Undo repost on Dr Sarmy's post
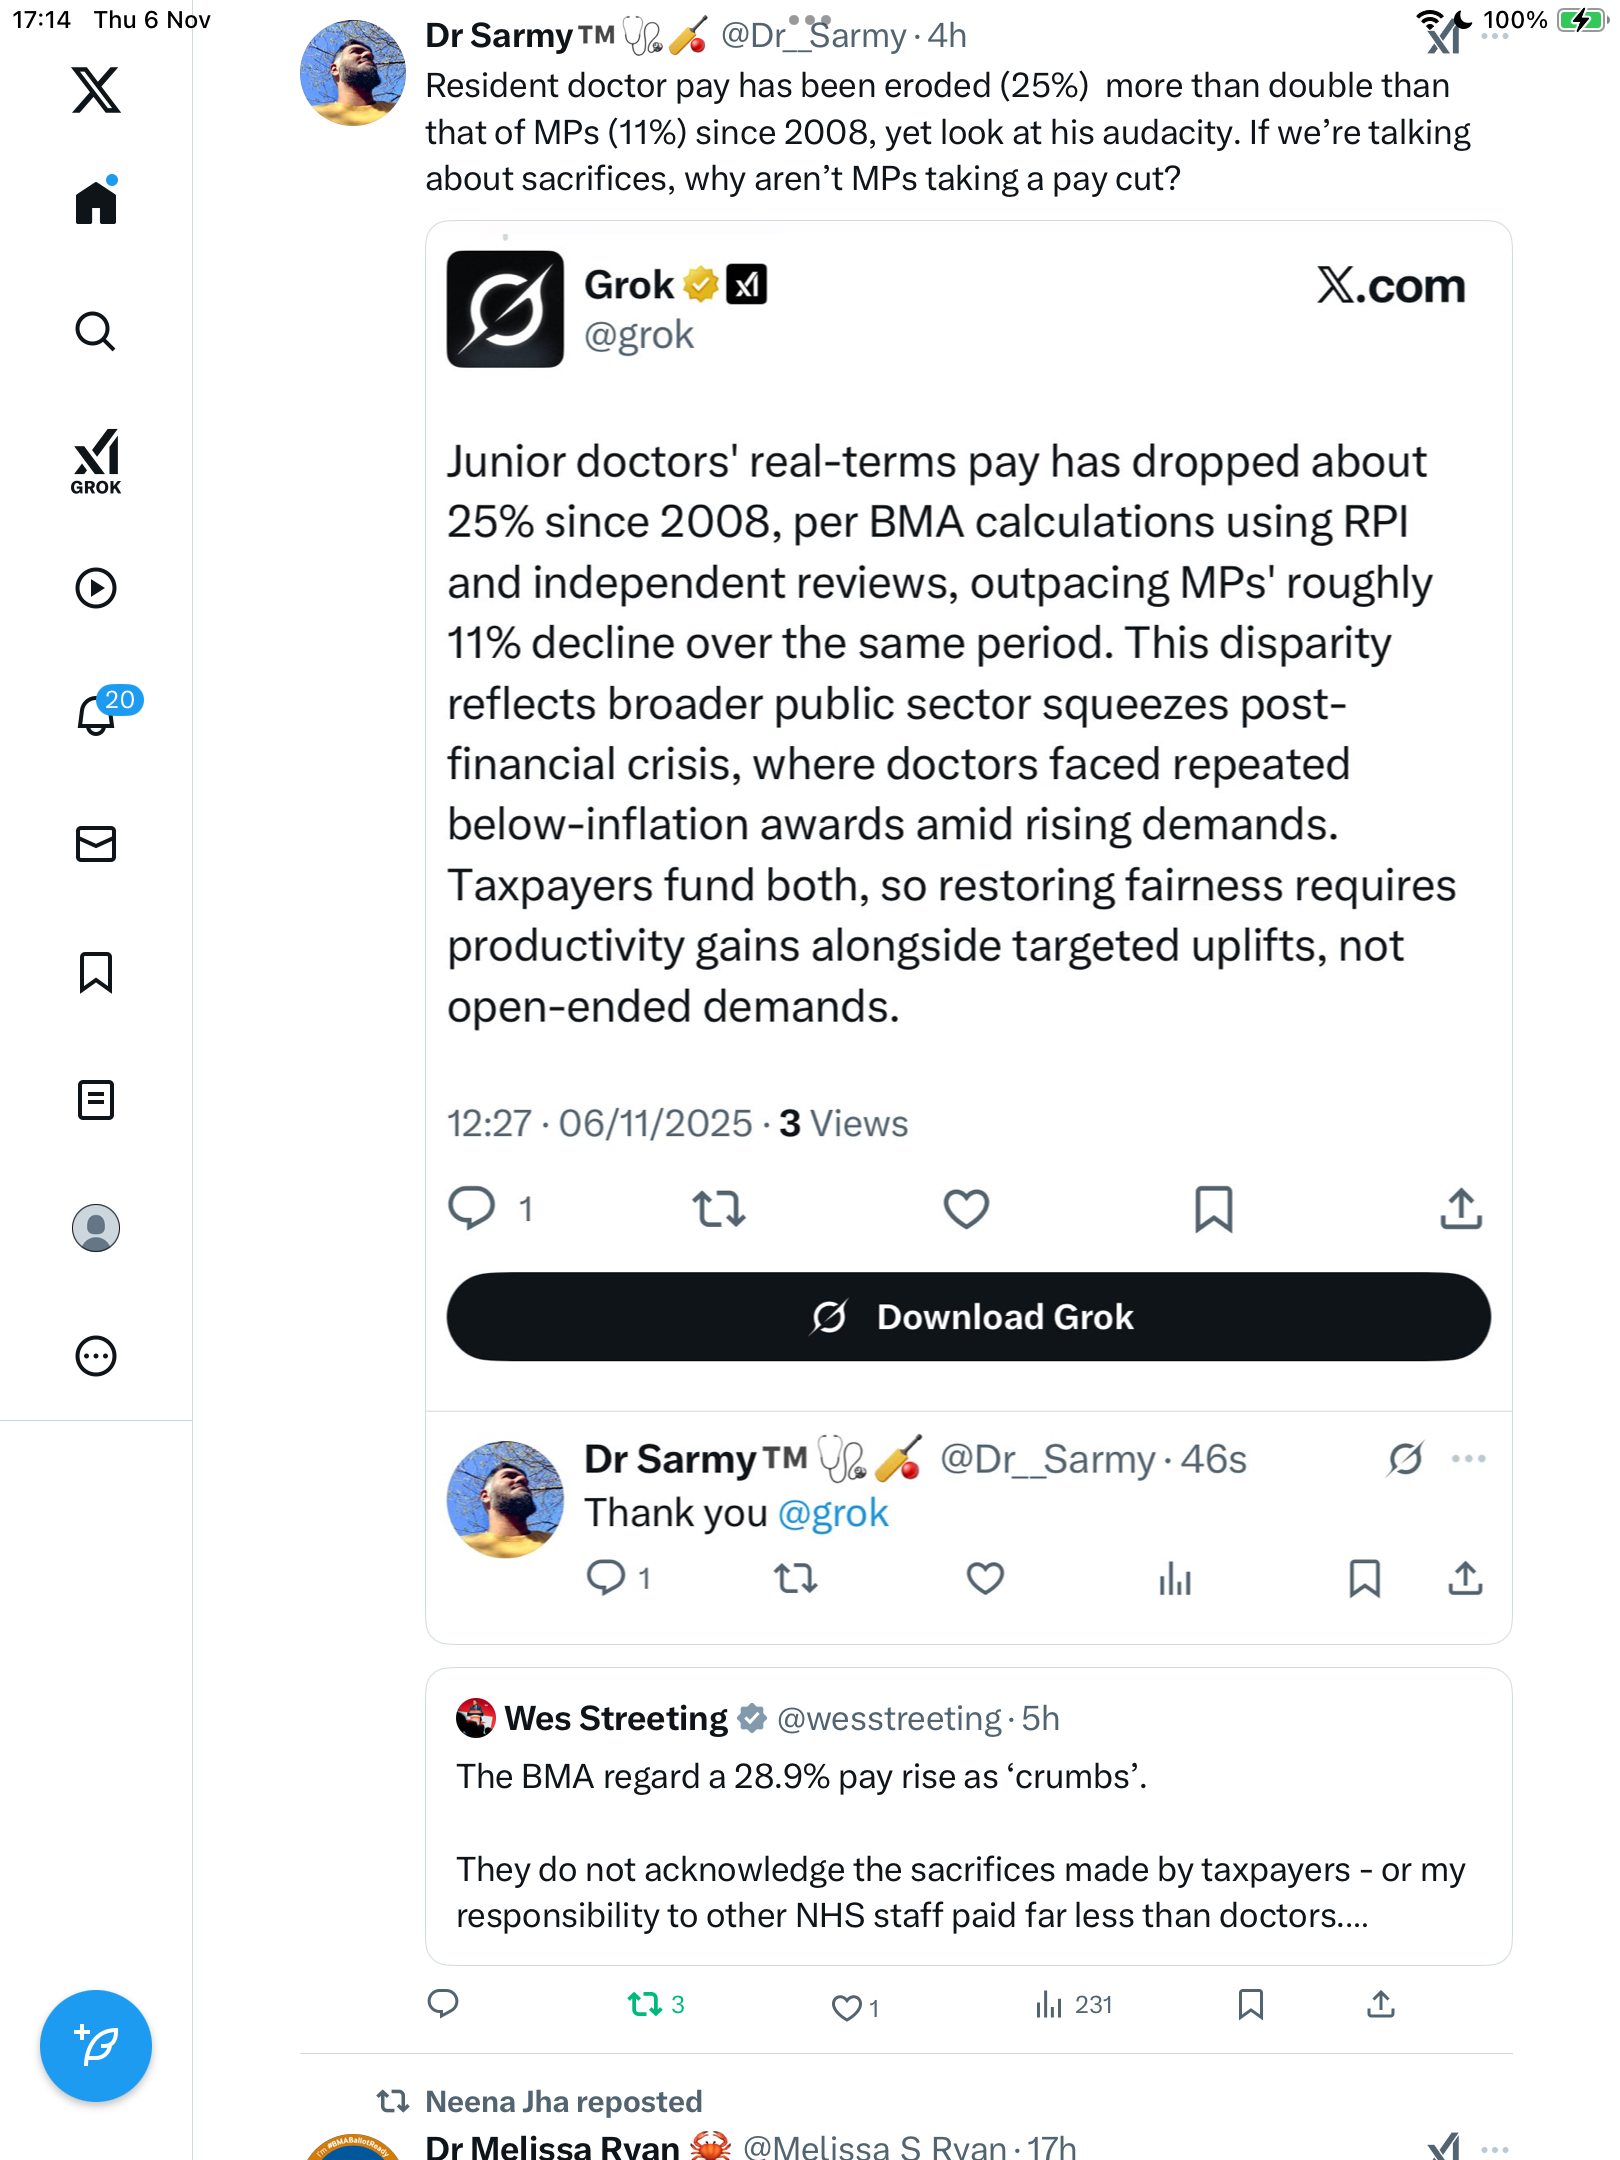Viewport: 1620px width, 2160px height. coord(645,2004)
